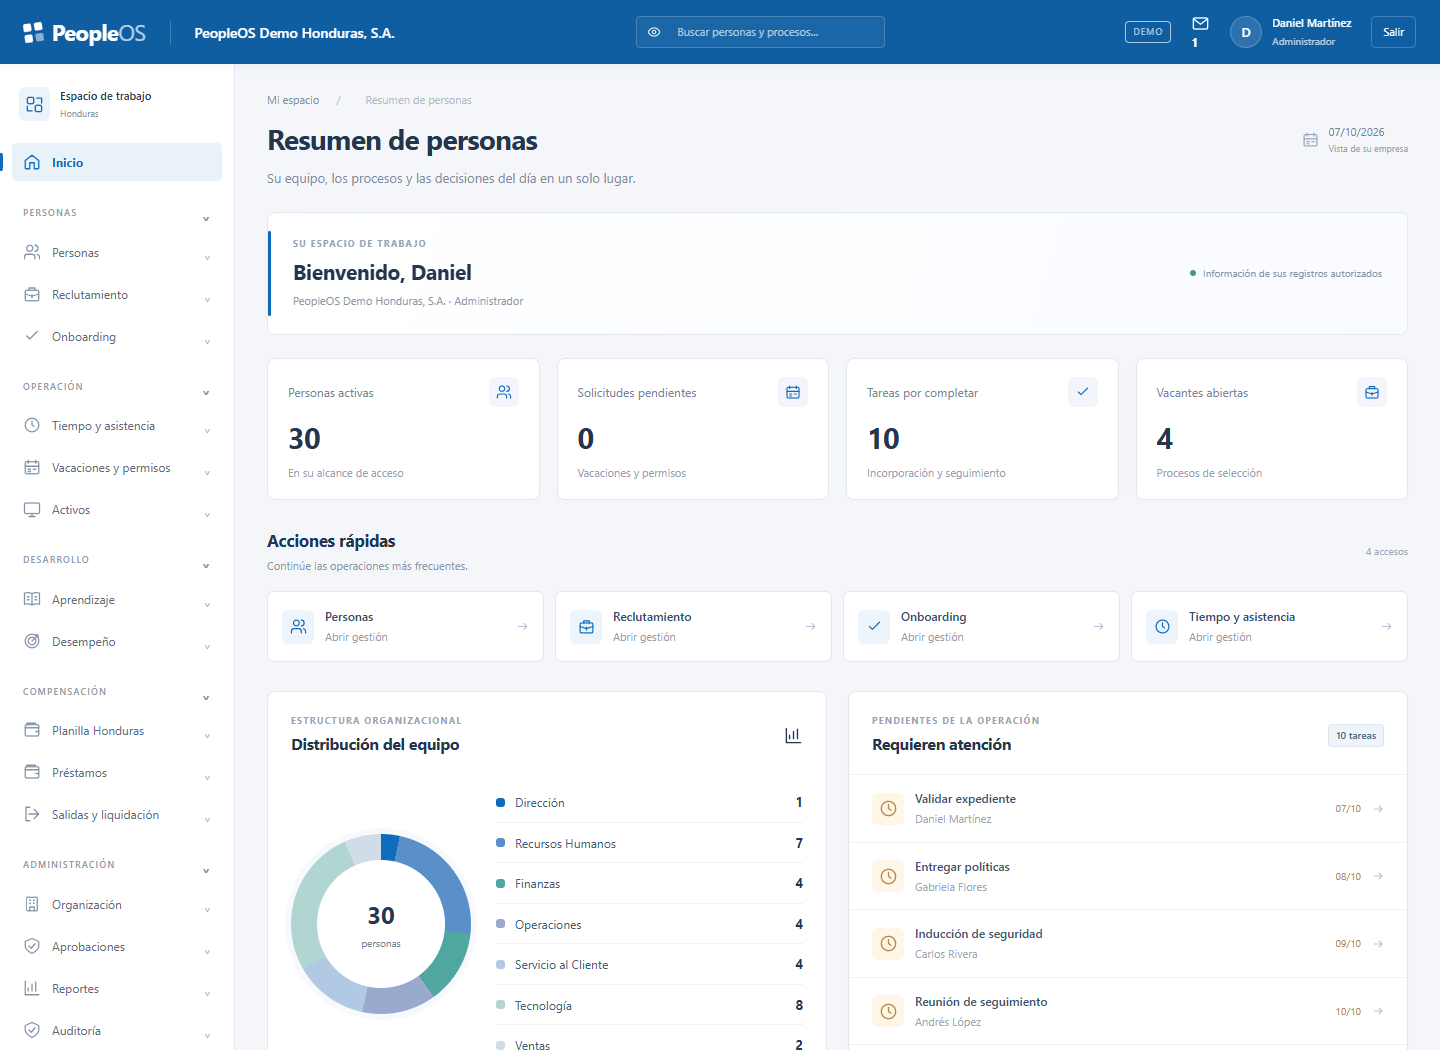Screen dimensions: 1440x1050
Task: Click the Salir button
Action: [x=1393, y=32]
